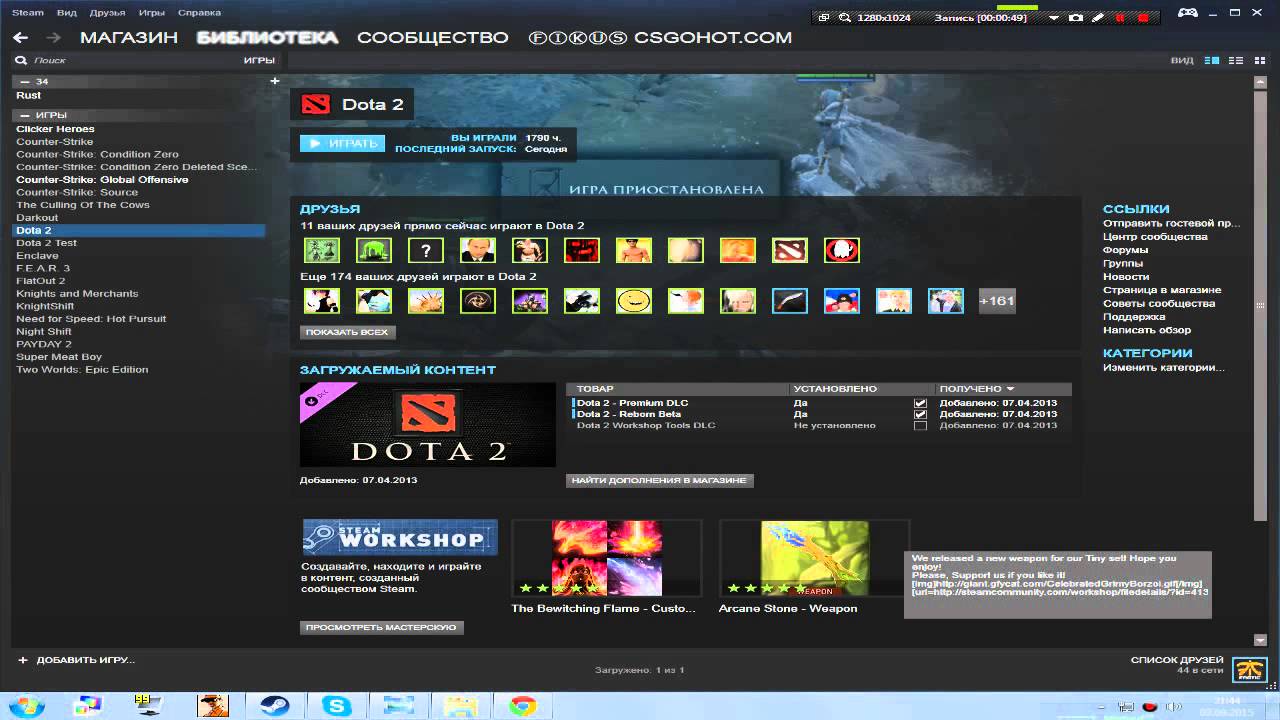1280x720 pixels.
Task: Collapse the ИГРЫ games section
Action: pos(25,115)
